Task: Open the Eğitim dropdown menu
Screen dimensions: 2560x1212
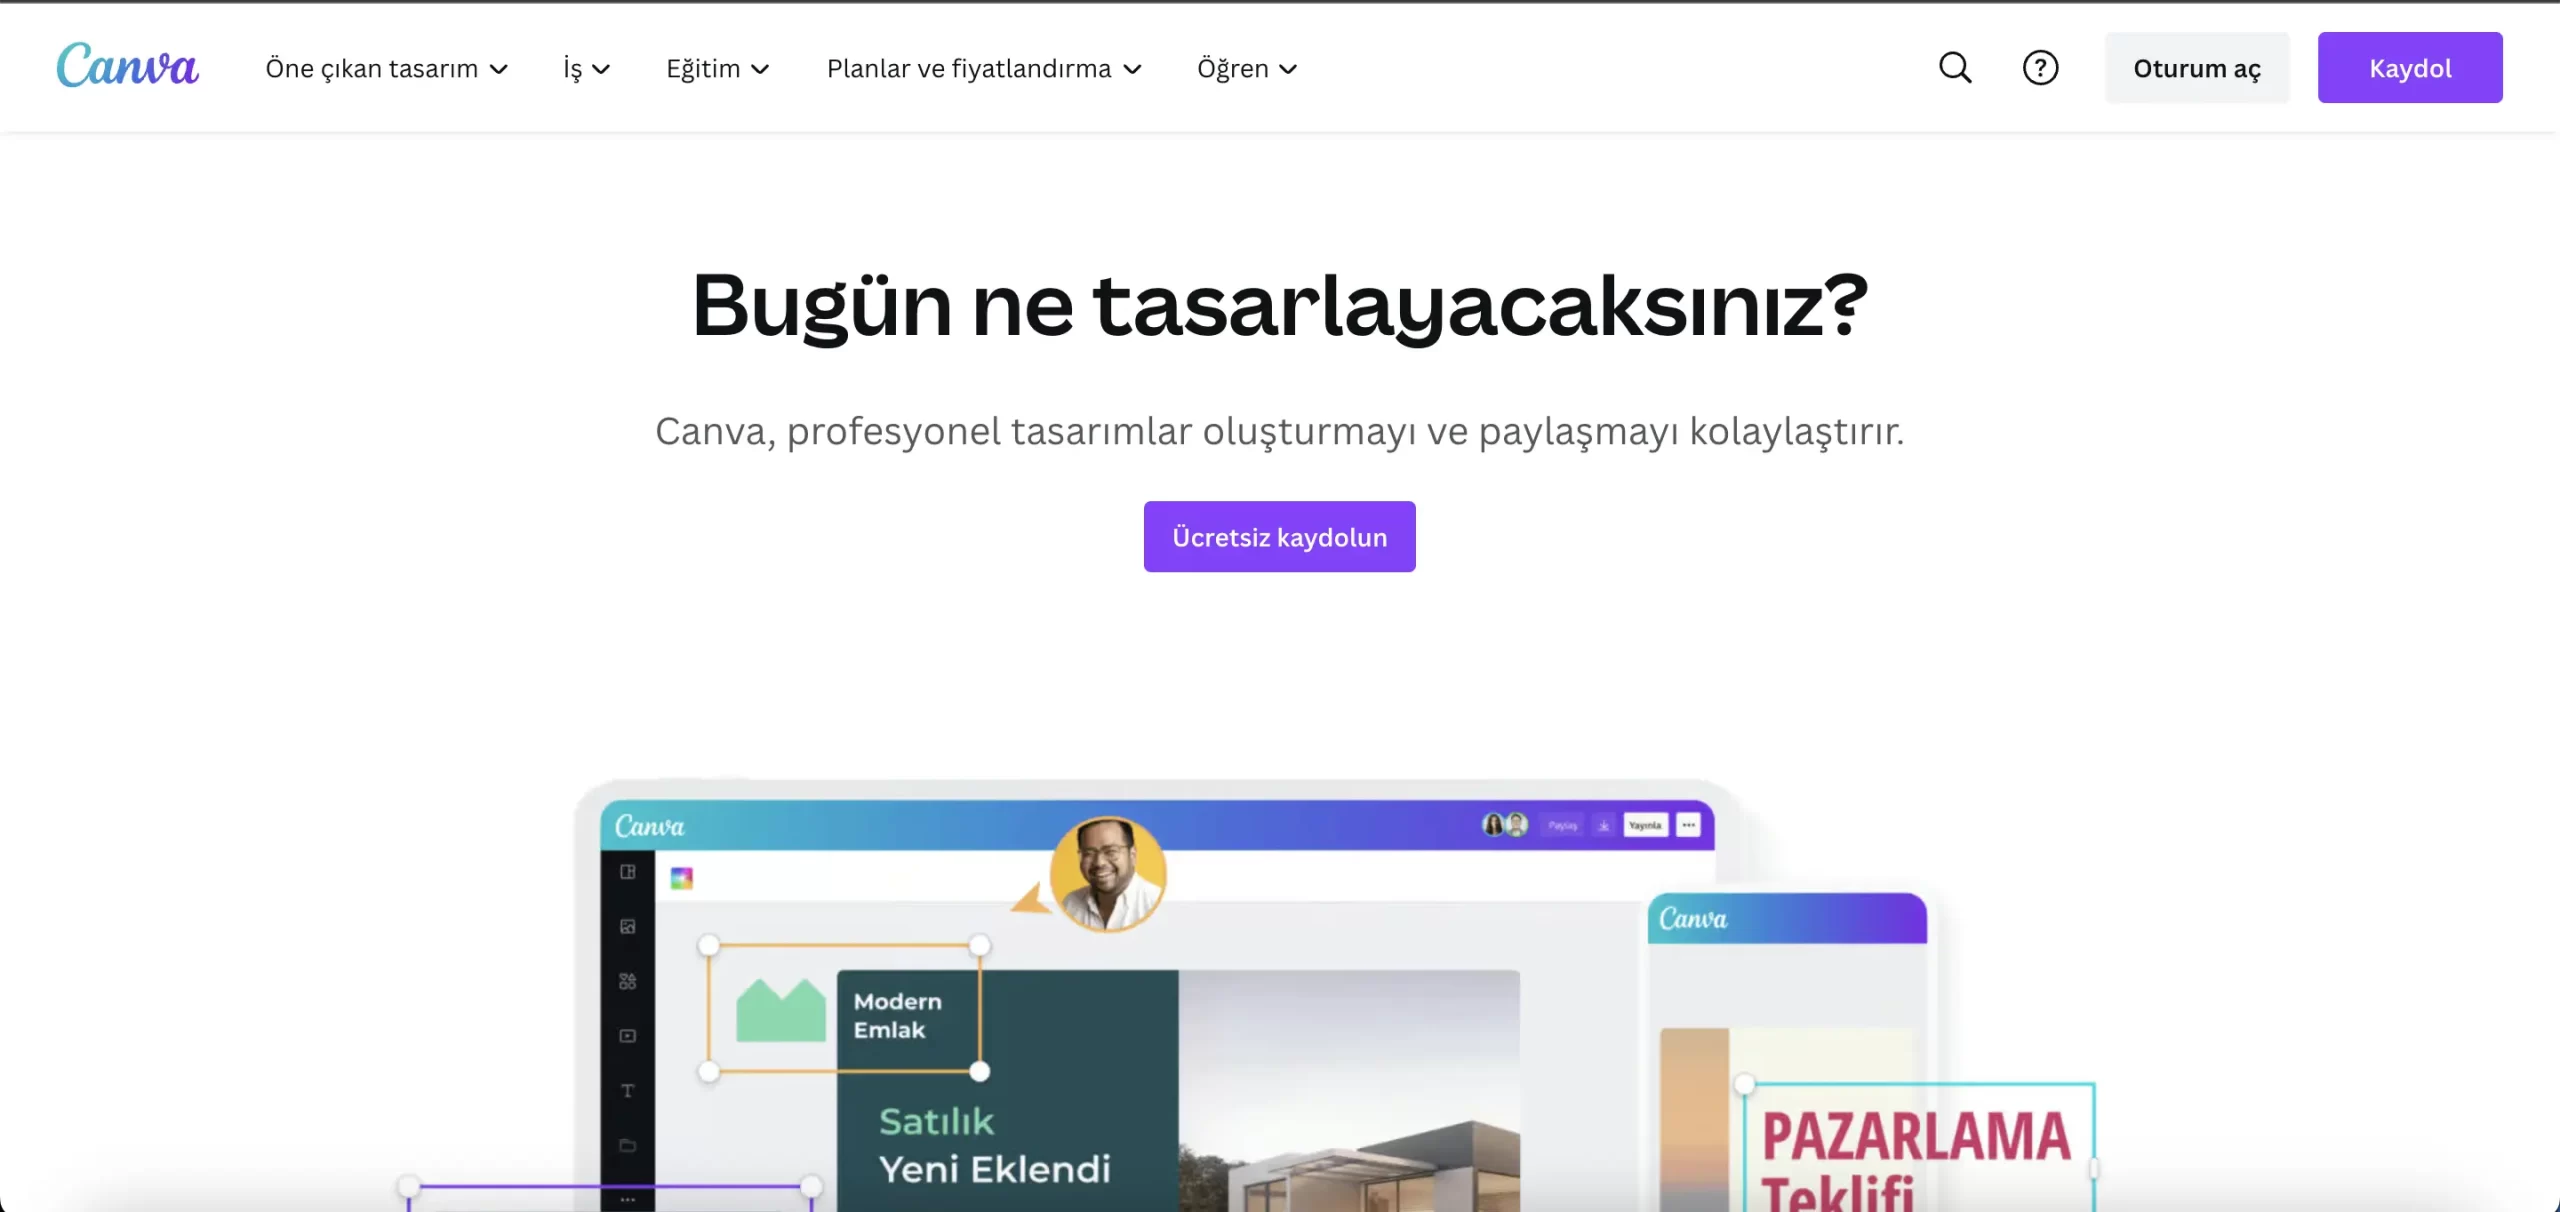Action: click(x=718, y=68)
